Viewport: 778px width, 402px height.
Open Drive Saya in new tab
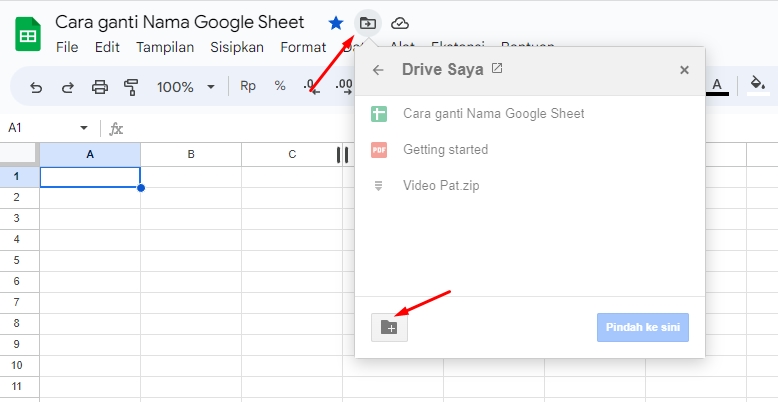tap(497, 68)
